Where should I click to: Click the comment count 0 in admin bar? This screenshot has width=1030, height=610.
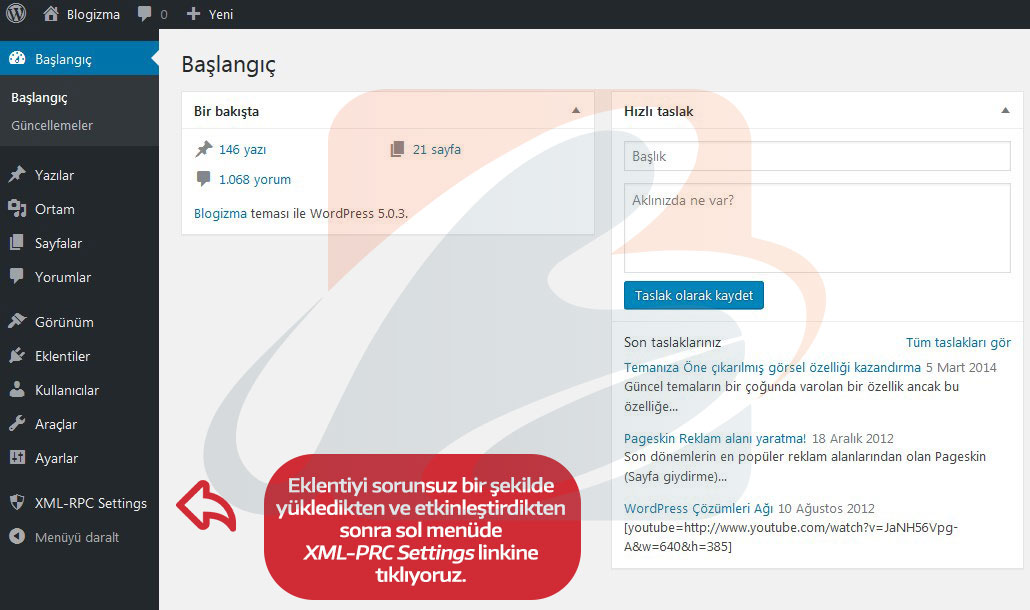(164, 14)
